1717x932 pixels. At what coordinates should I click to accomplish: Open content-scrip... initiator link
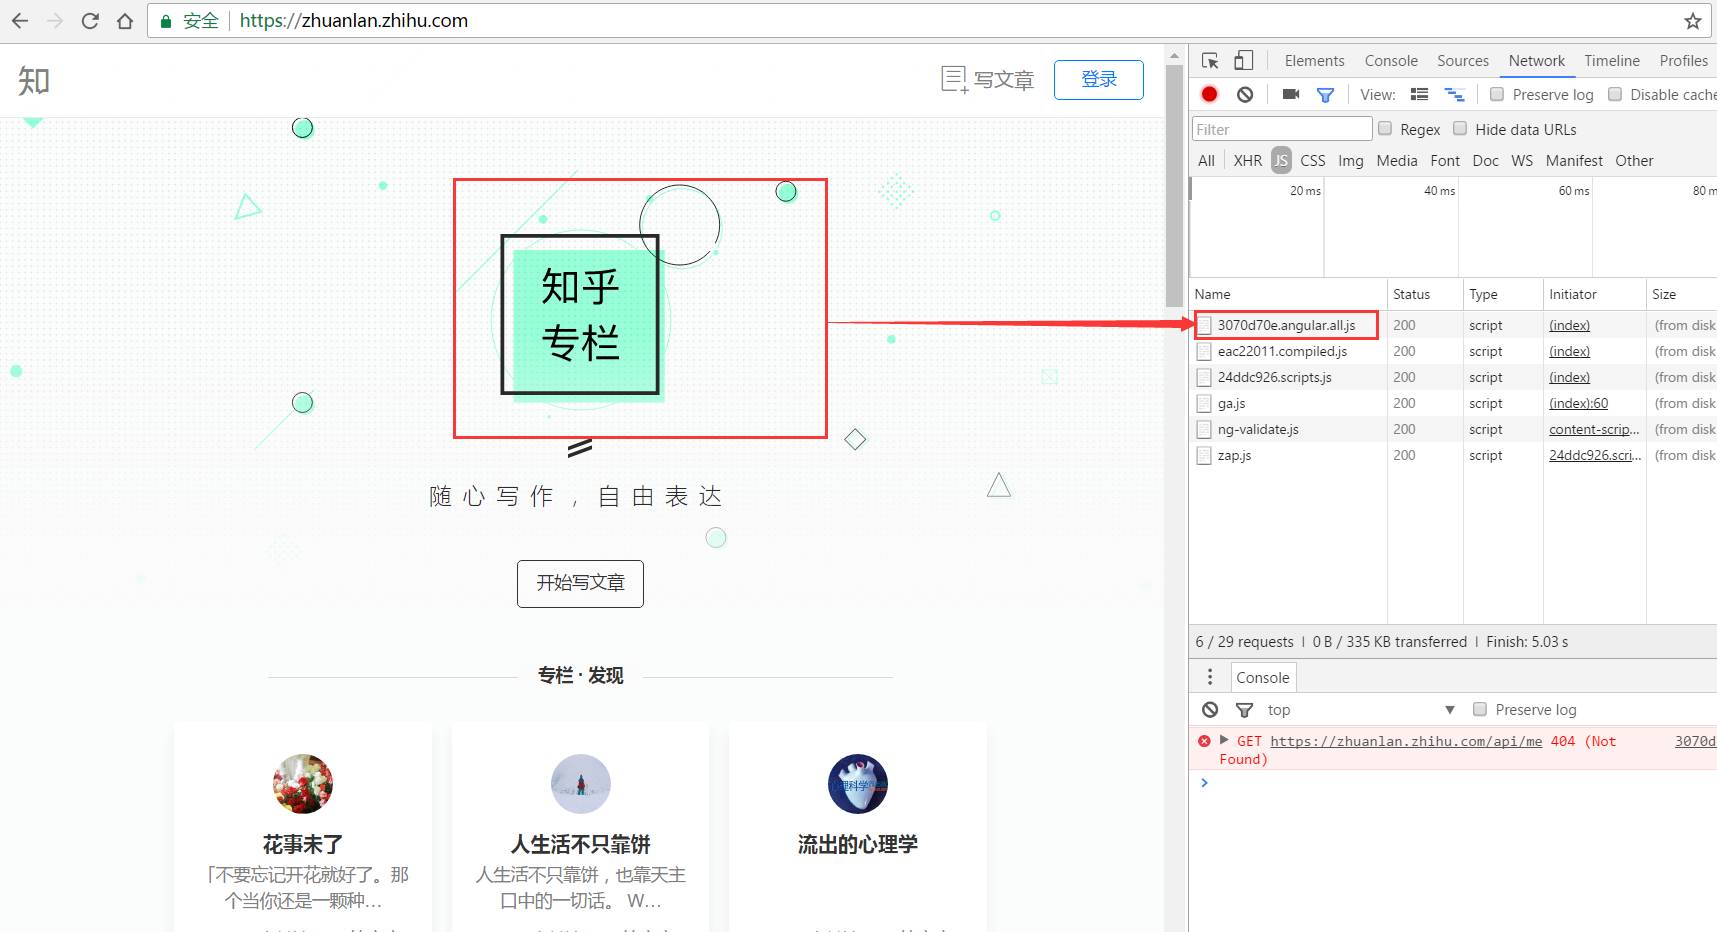[1594, 429]
